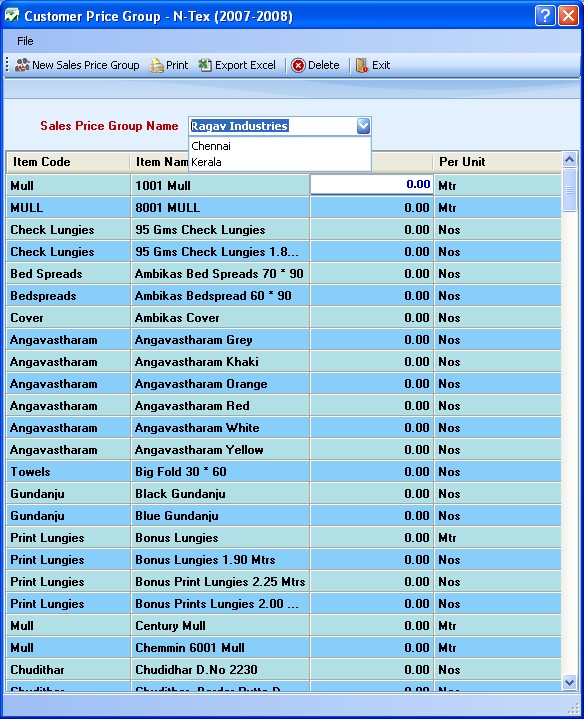Click the Item Code column header
This screenshot has height=719, width=584.
click(68, 162)
